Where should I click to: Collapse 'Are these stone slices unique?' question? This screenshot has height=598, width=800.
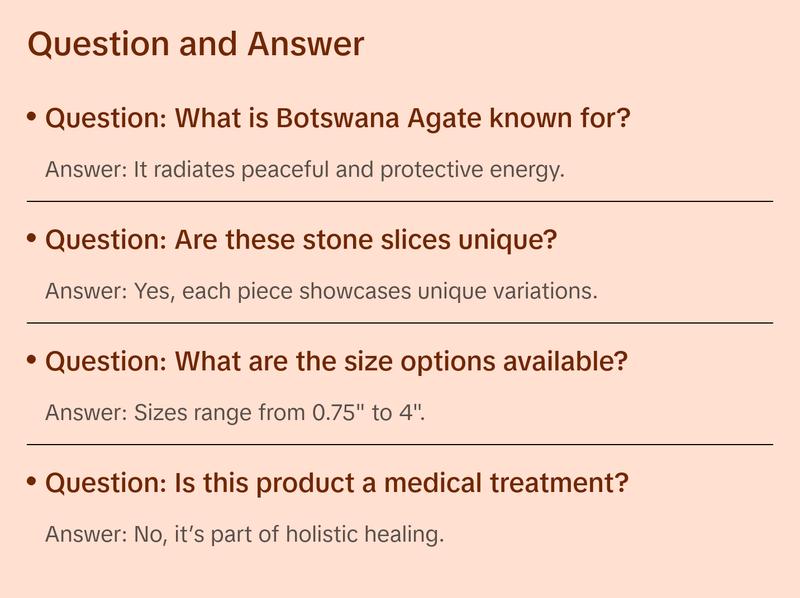pos(301,241)
